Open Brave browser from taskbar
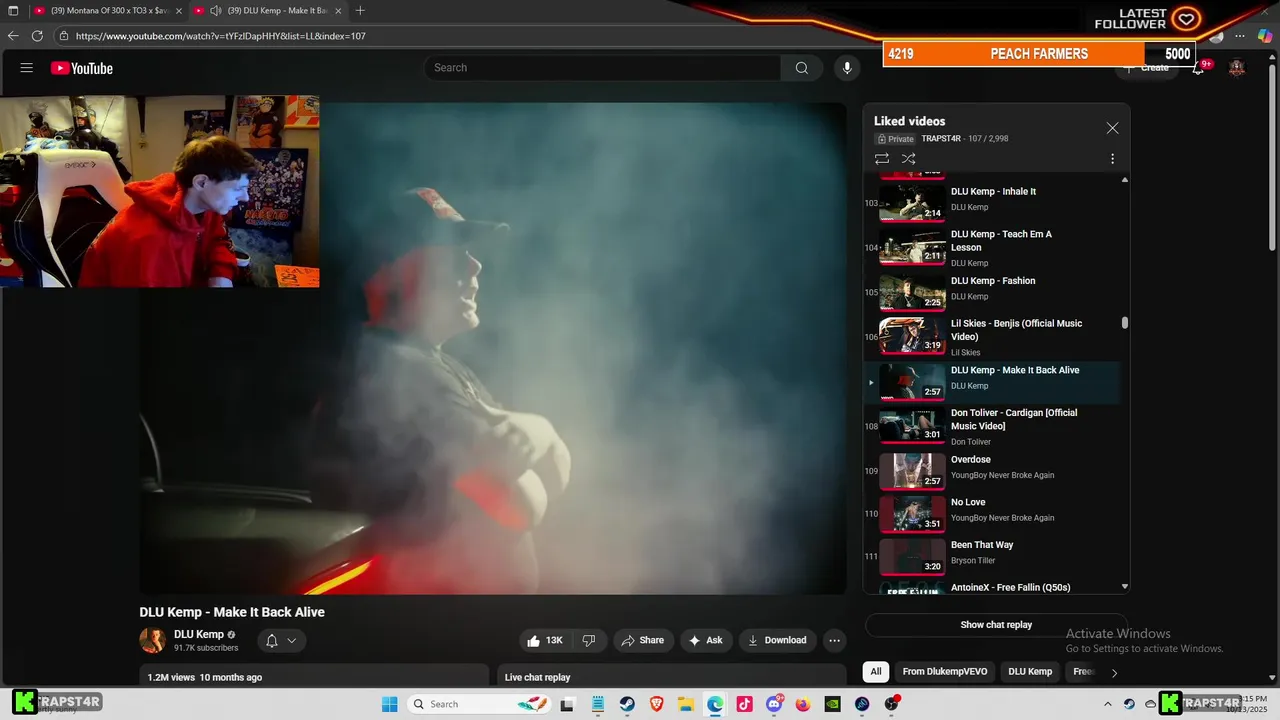This screenshot has height=720, width=1280. pos(657,704)
